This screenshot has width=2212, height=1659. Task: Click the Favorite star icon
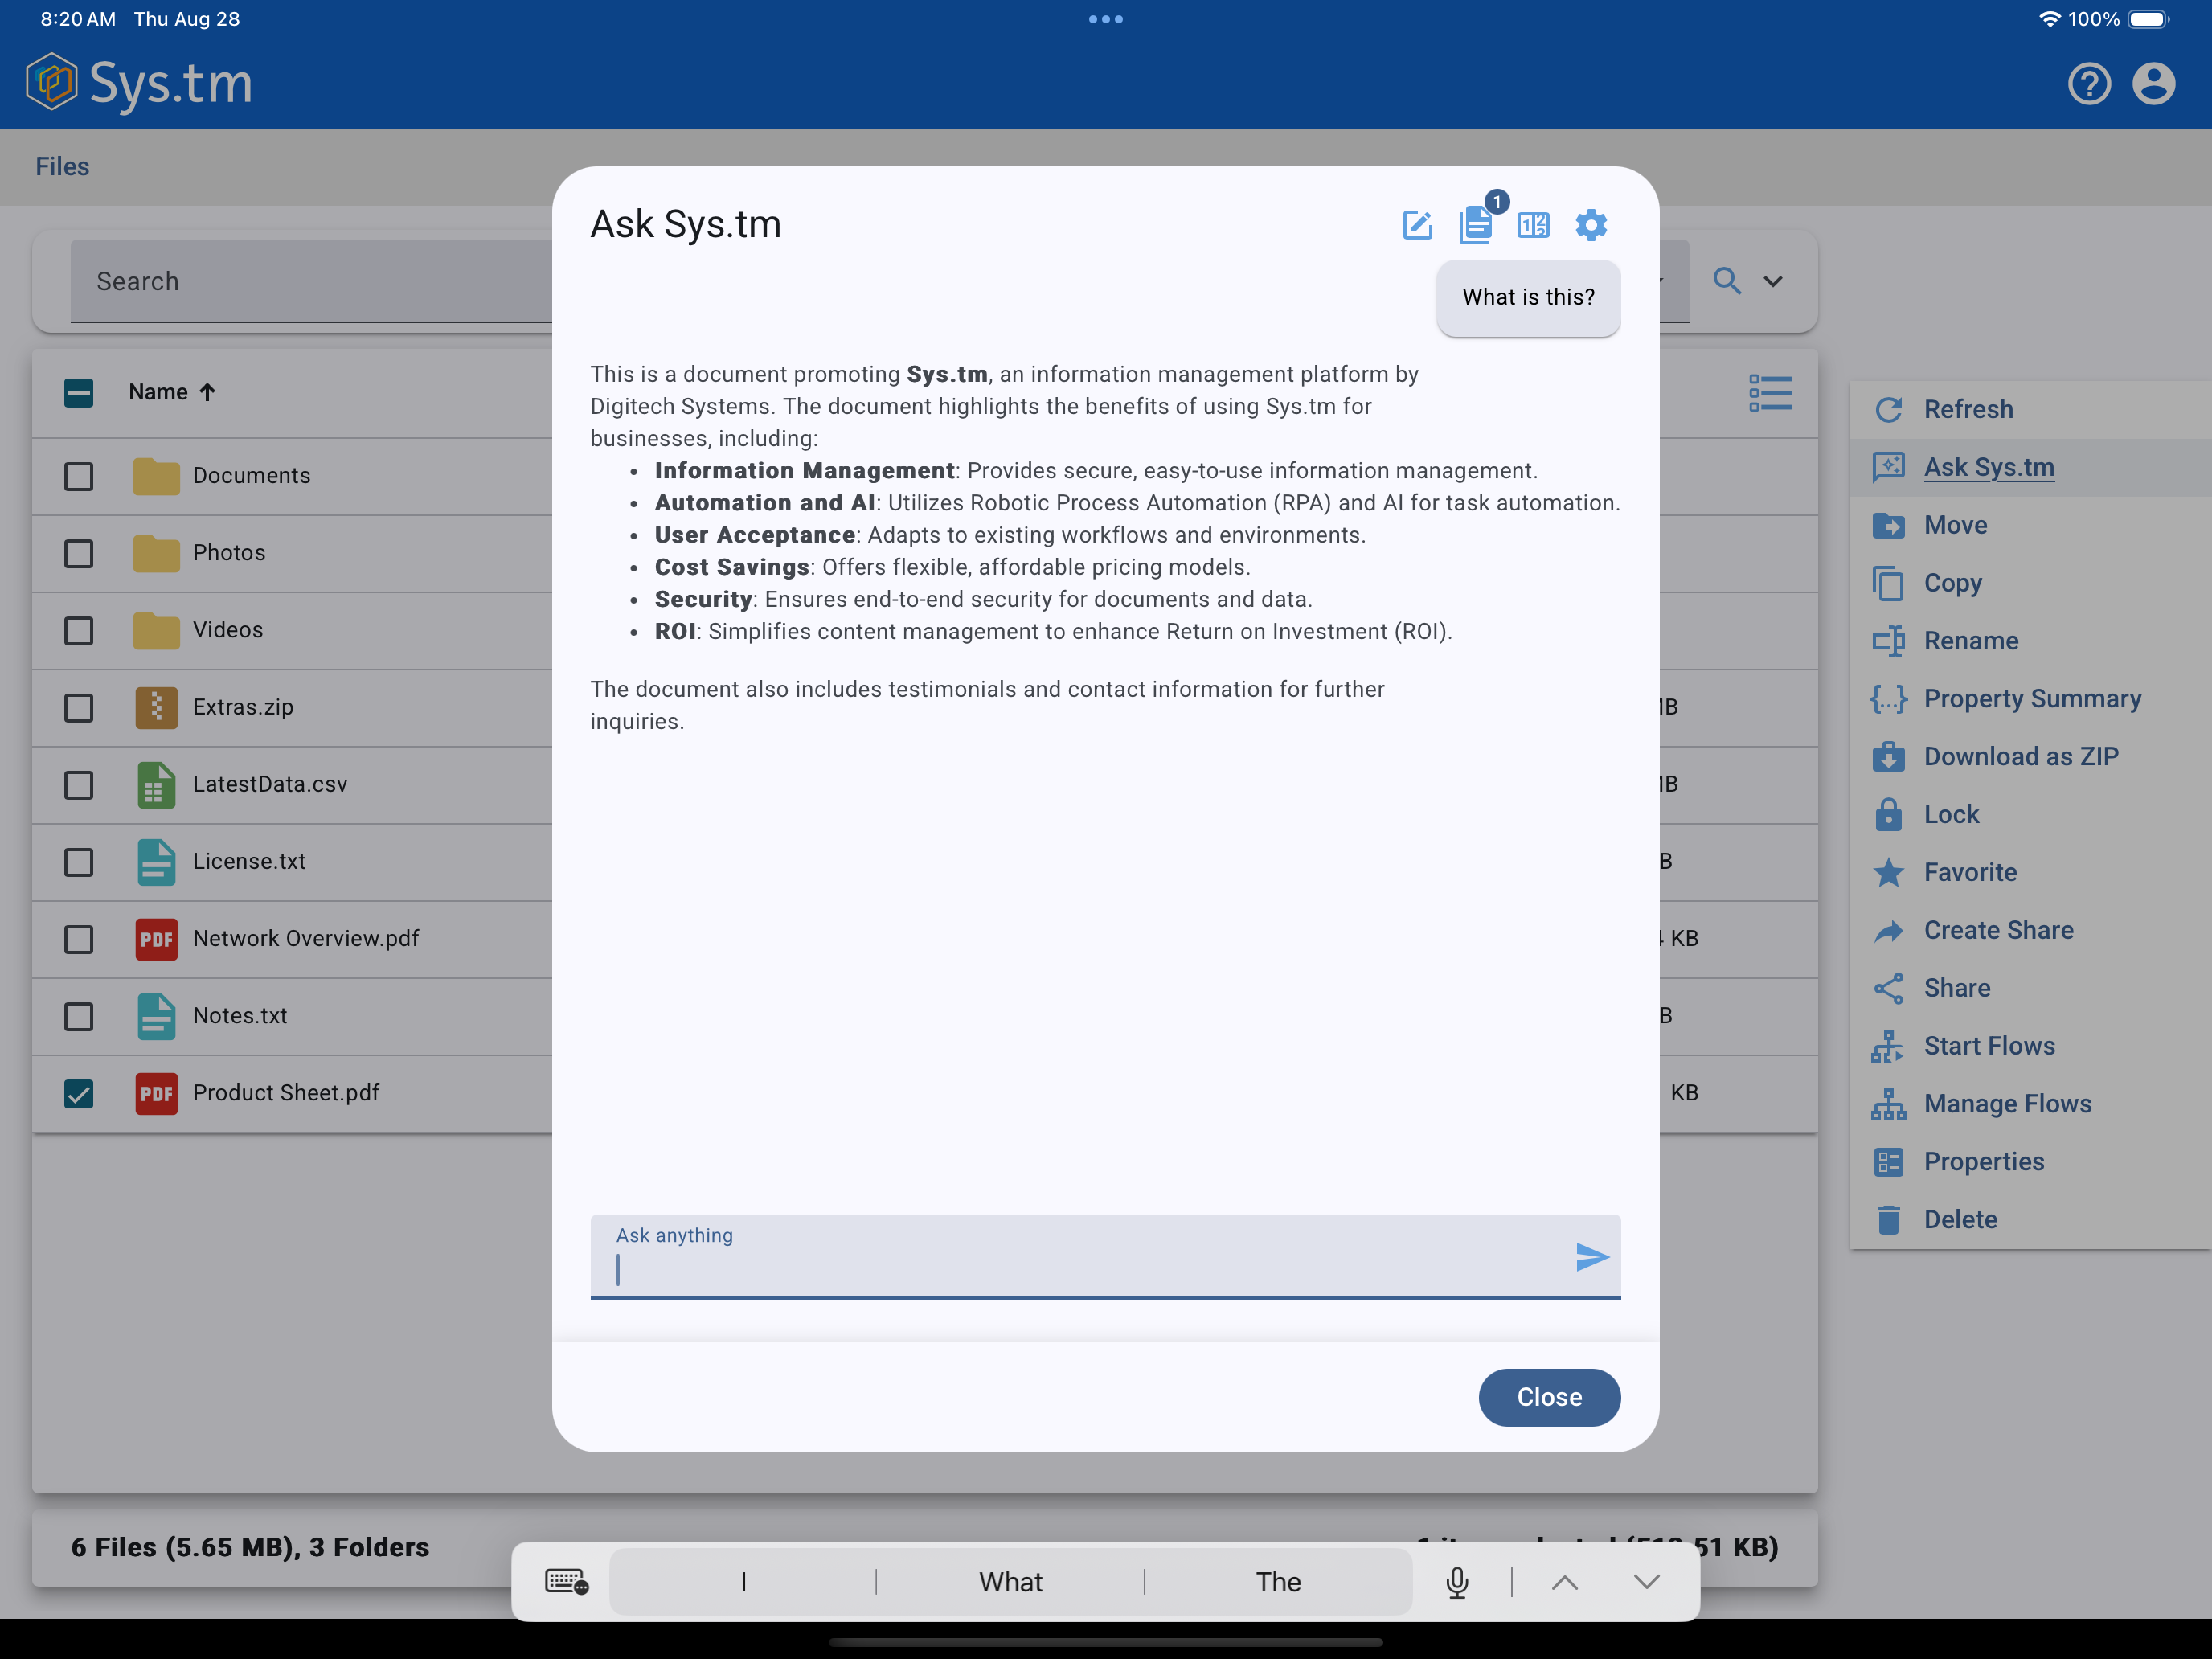pyautogui.click(x=1889, y=872)
